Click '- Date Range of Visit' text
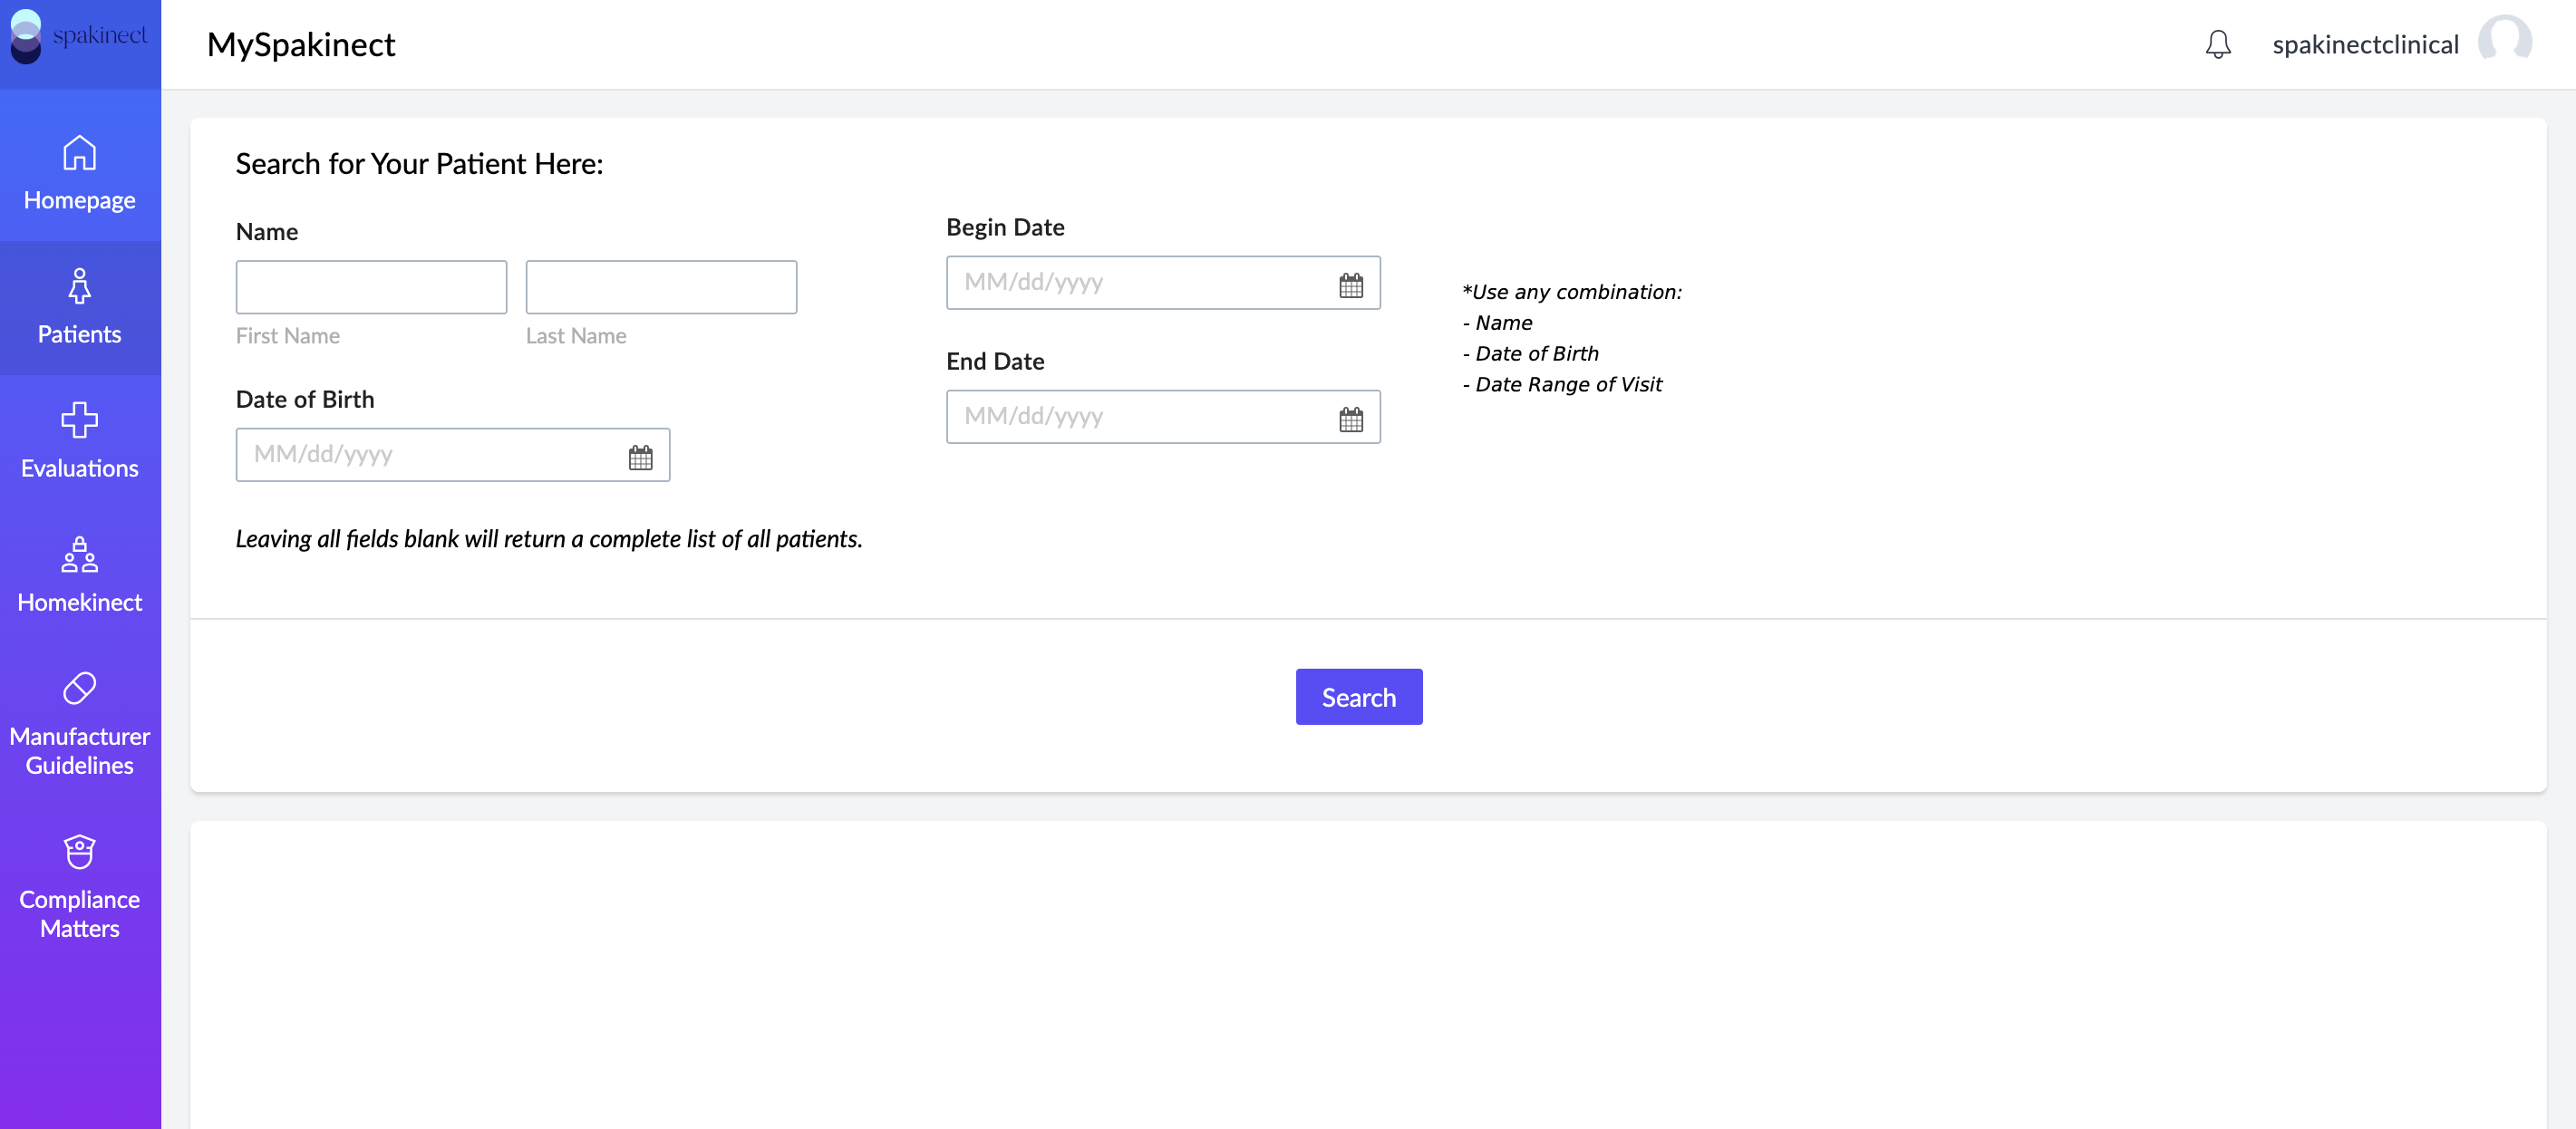This screenshot has height=1129, width=2576. tap(1562, 384)
